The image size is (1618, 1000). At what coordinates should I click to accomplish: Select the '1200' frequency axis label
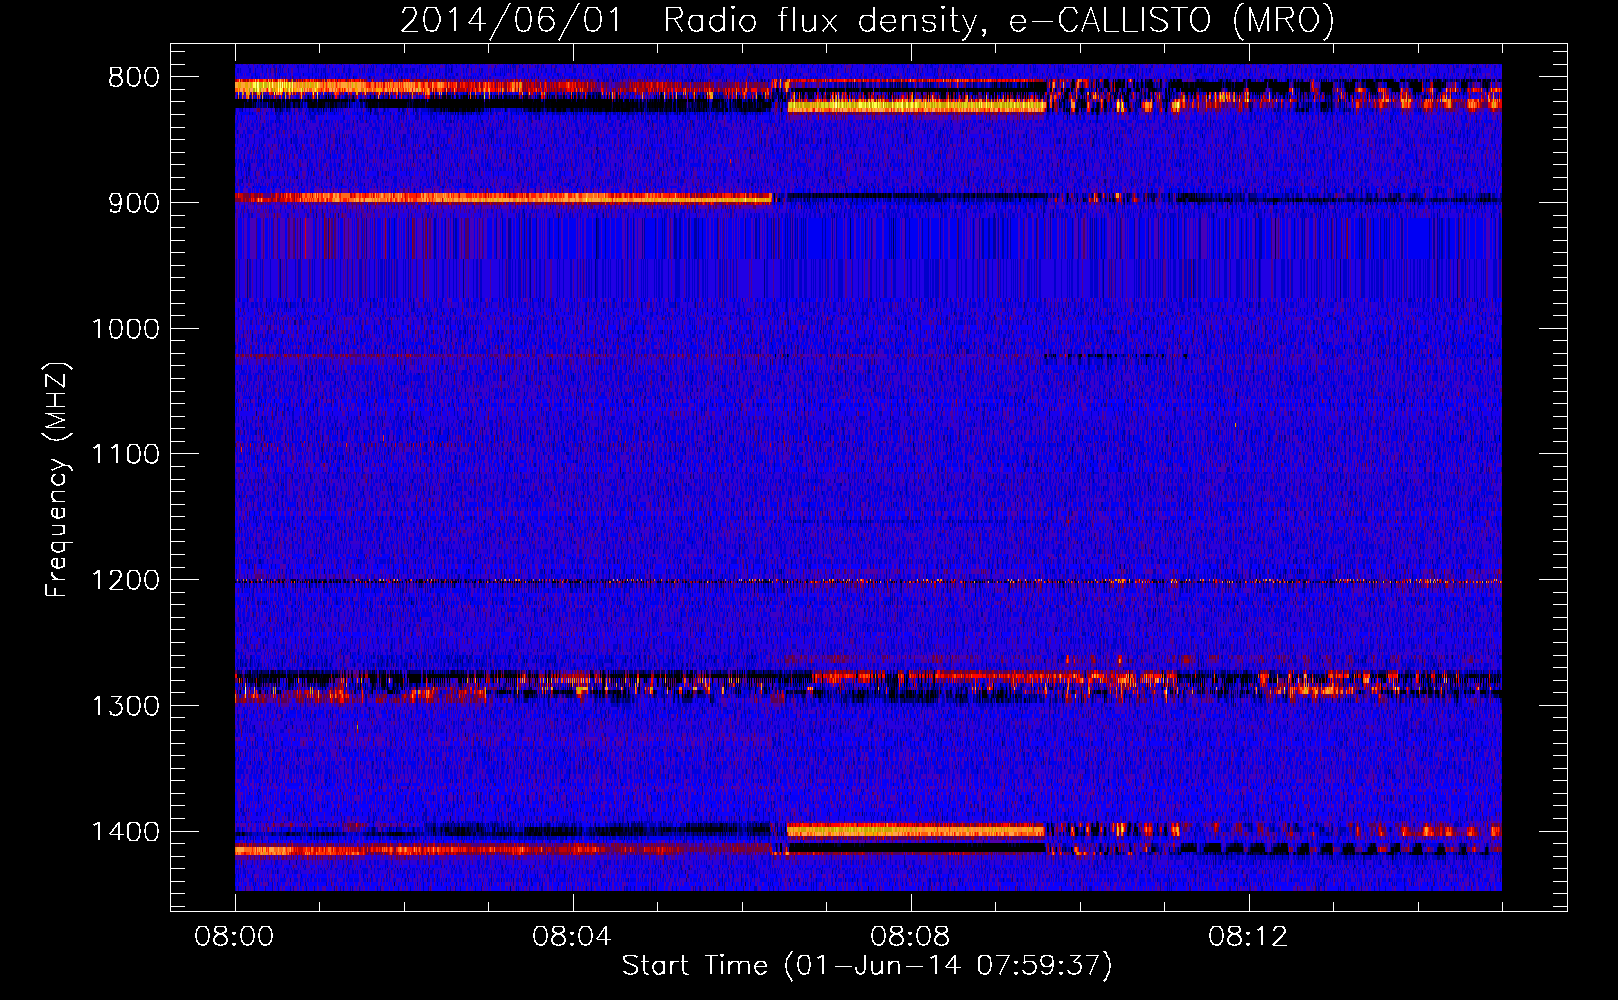tap(125, 581)
